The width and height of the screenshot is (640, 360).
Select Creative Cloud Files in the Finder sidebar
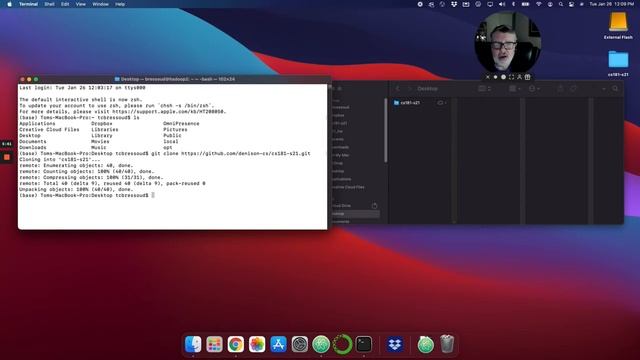point(348,187)
